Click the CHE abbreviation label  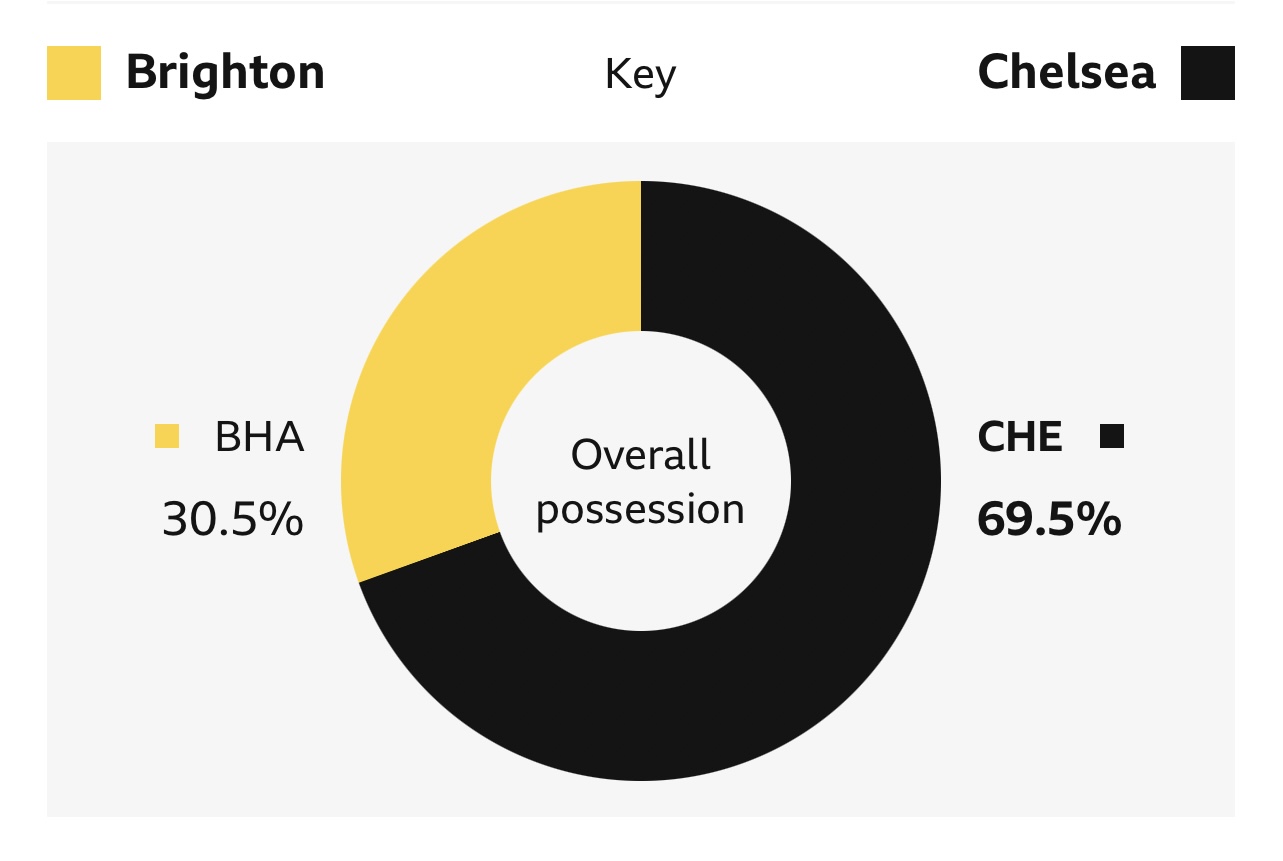1020,438
